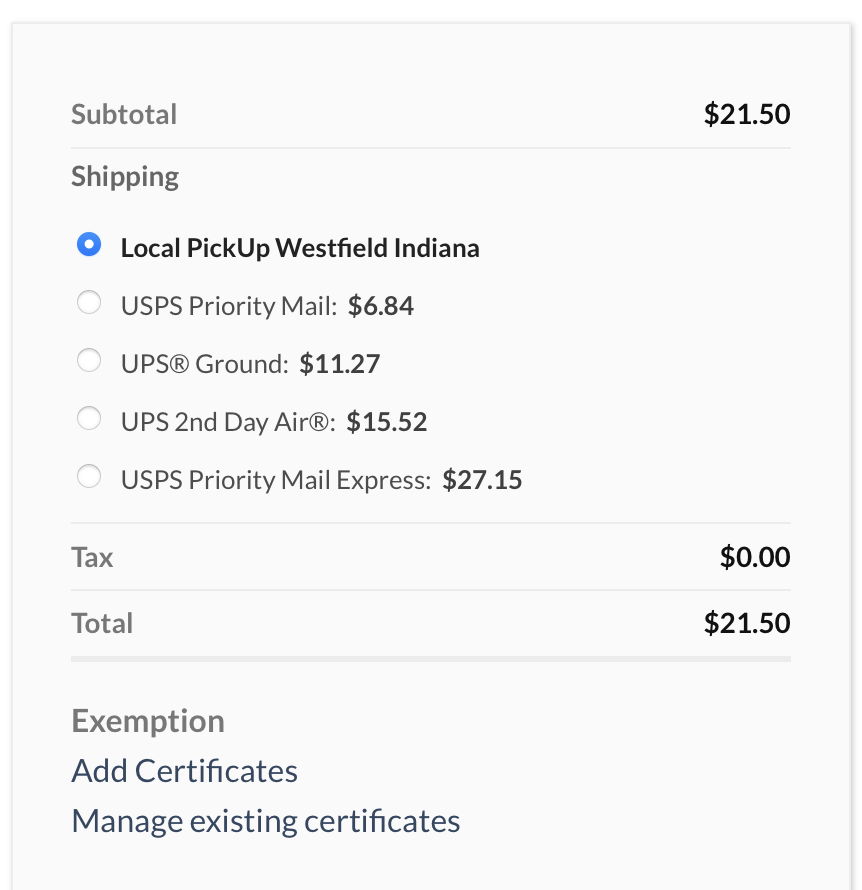The height and width of the screenshot is (890, 862).
Task: Click the Tax amount $0.00
Action: coord(755,557)
